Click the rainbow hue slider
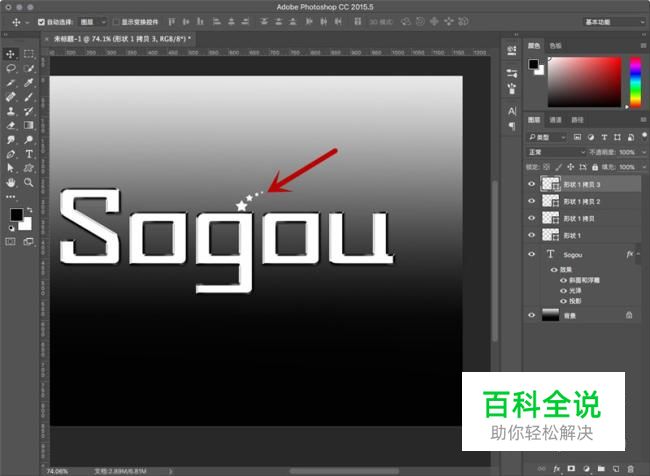Image resolution: width=650 pixels, height=476 pixels. click(635, 82)
